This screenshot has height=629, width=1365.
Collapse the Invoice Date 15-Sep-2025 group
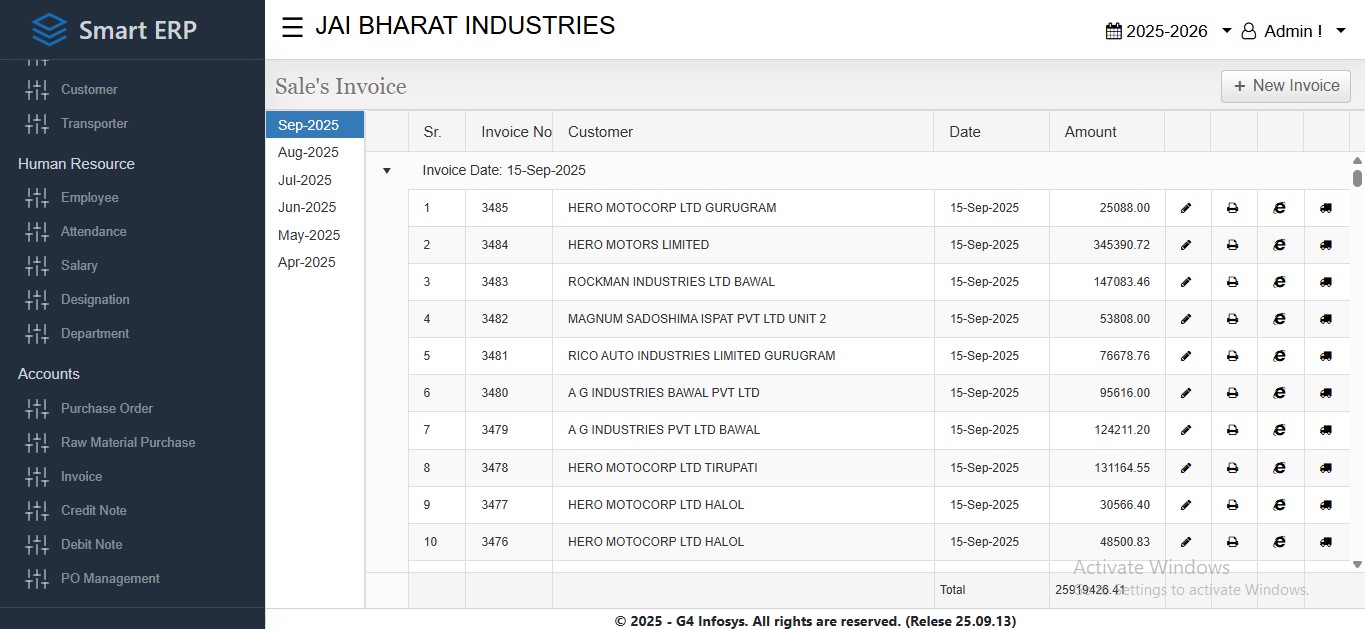(387, 171)
